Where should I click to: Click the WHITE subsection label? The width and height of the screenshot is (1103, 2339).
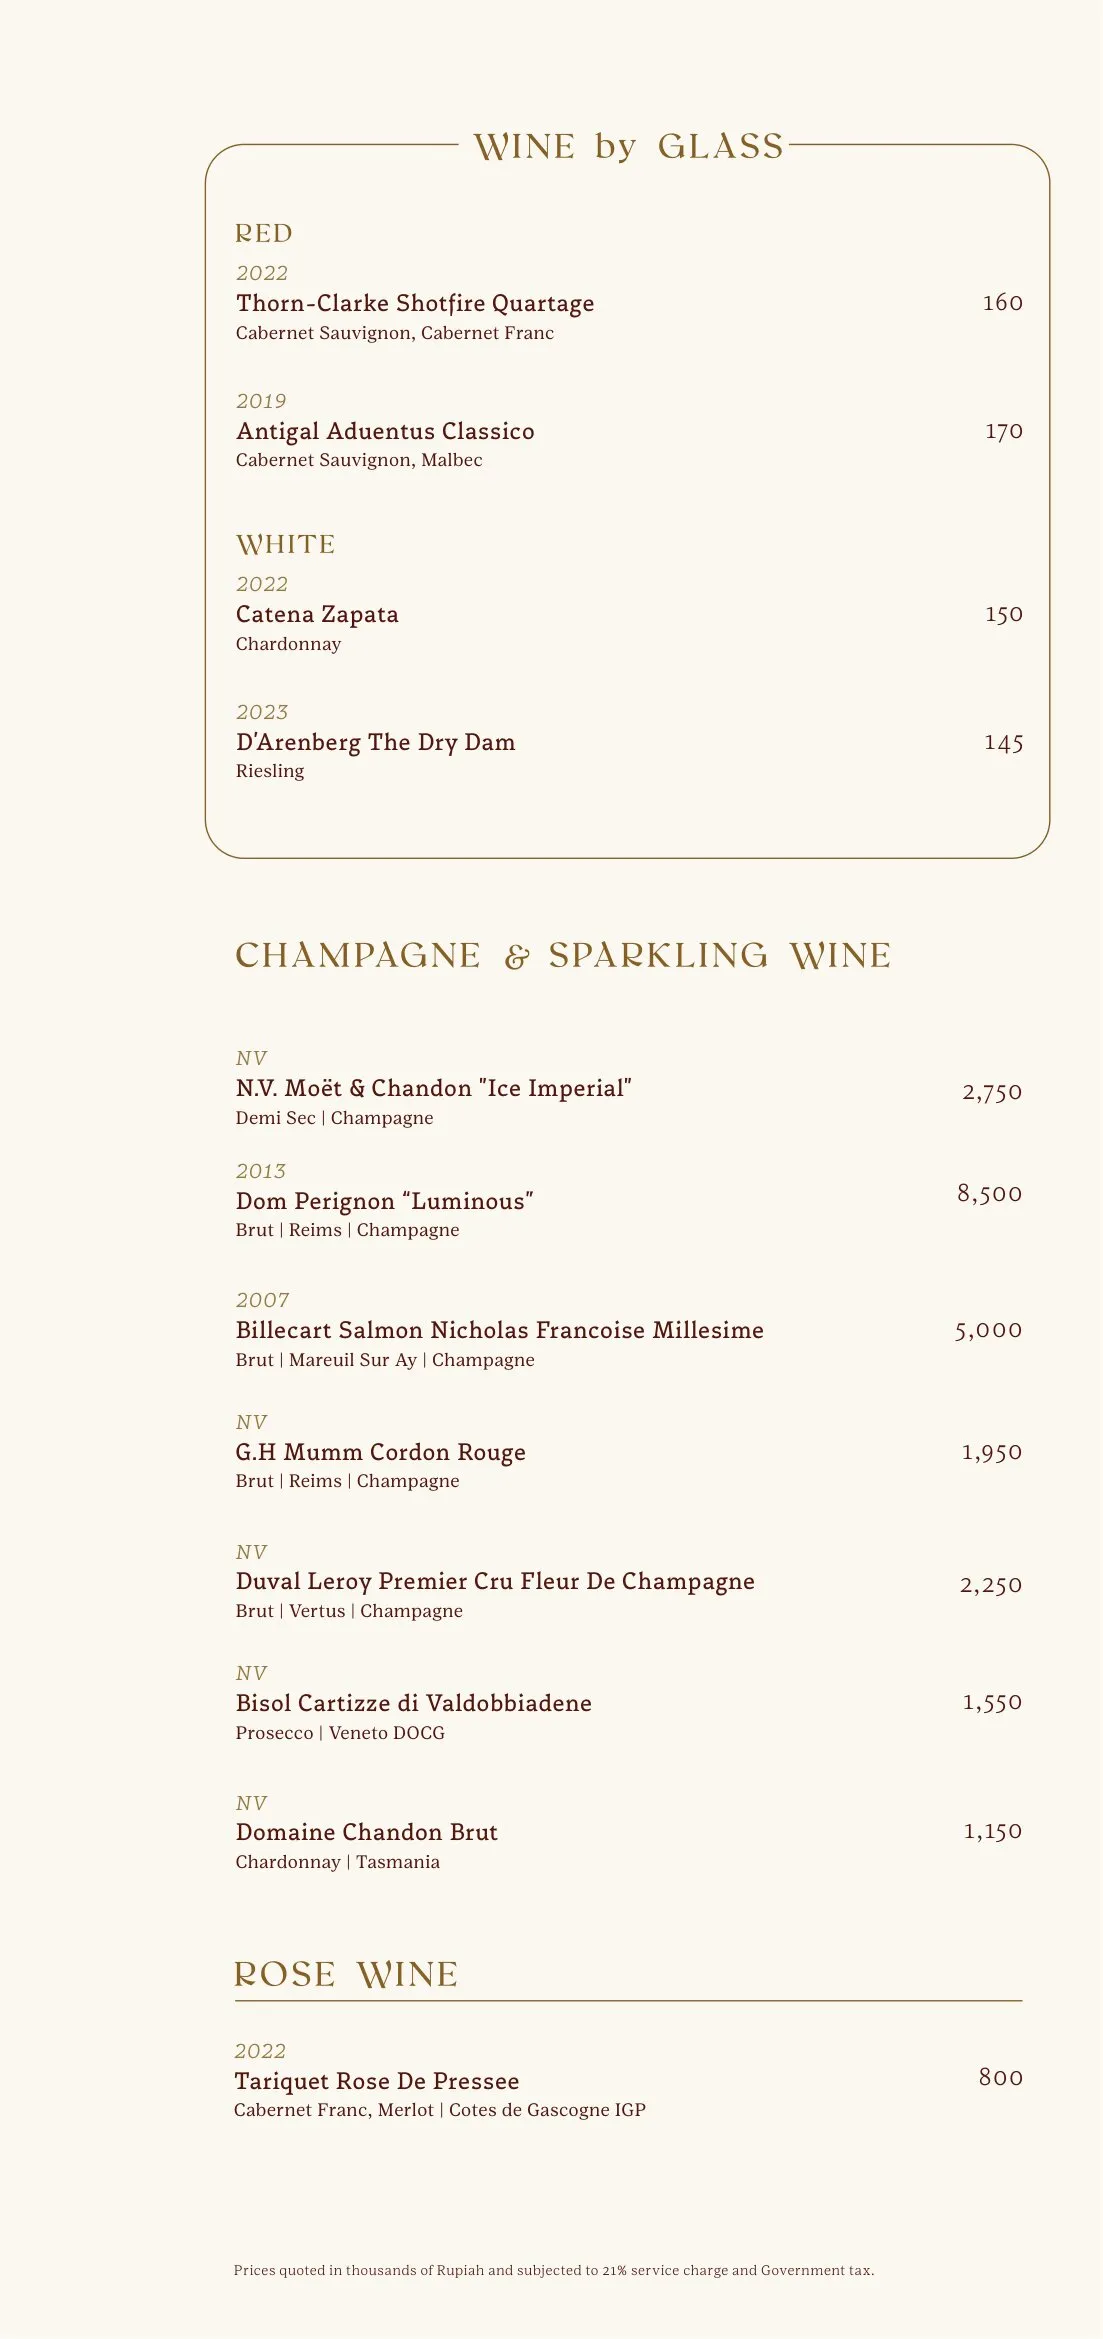coord(285,545)
